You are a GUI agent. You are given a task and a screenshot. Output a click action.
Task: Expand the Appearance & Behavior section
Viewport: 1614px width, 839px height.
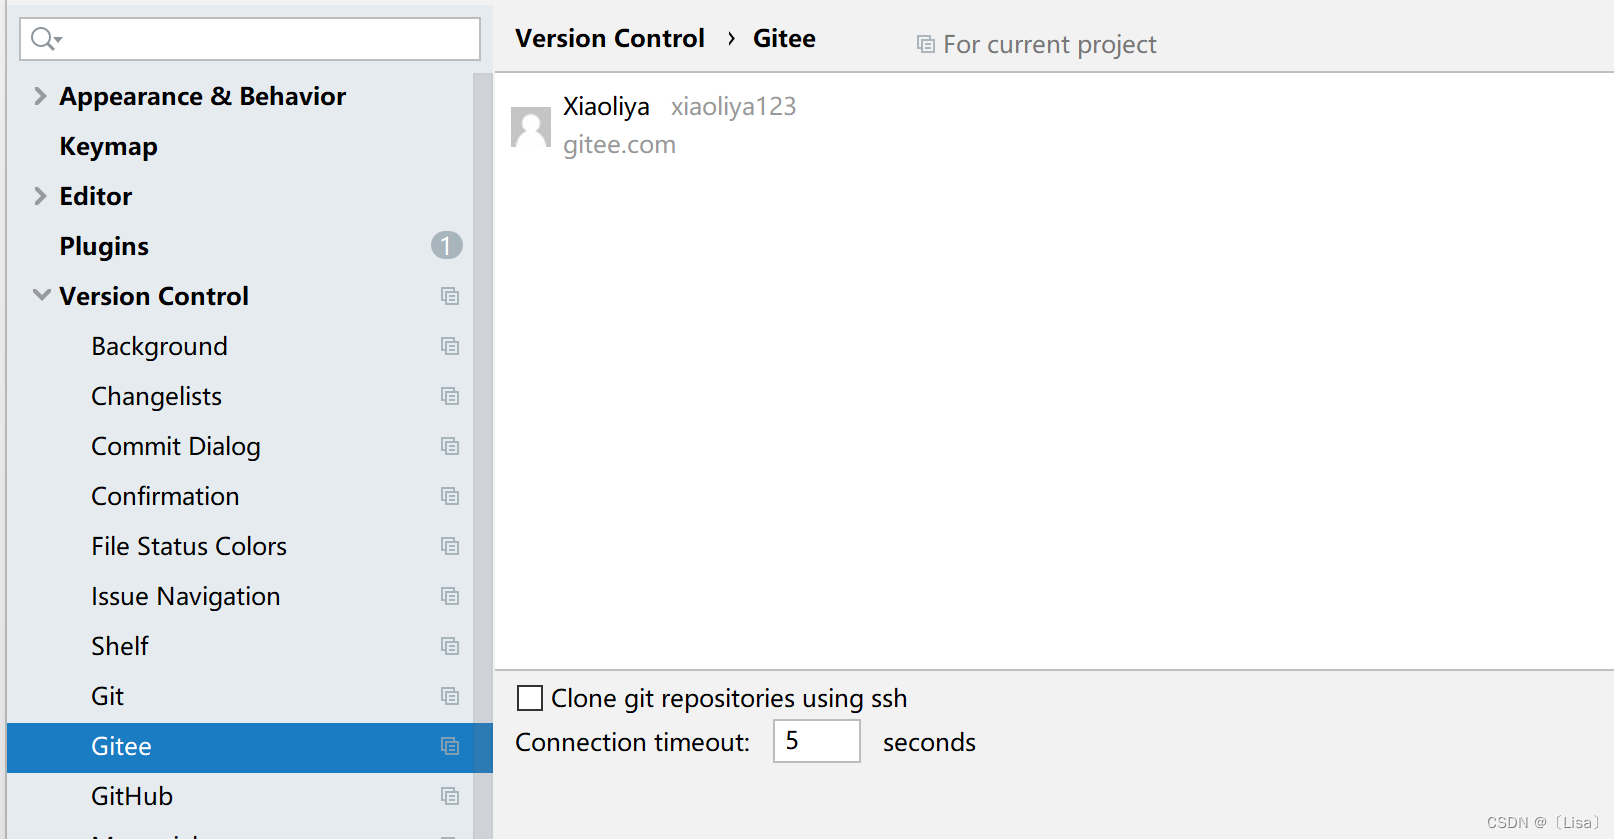pos(39,96)
